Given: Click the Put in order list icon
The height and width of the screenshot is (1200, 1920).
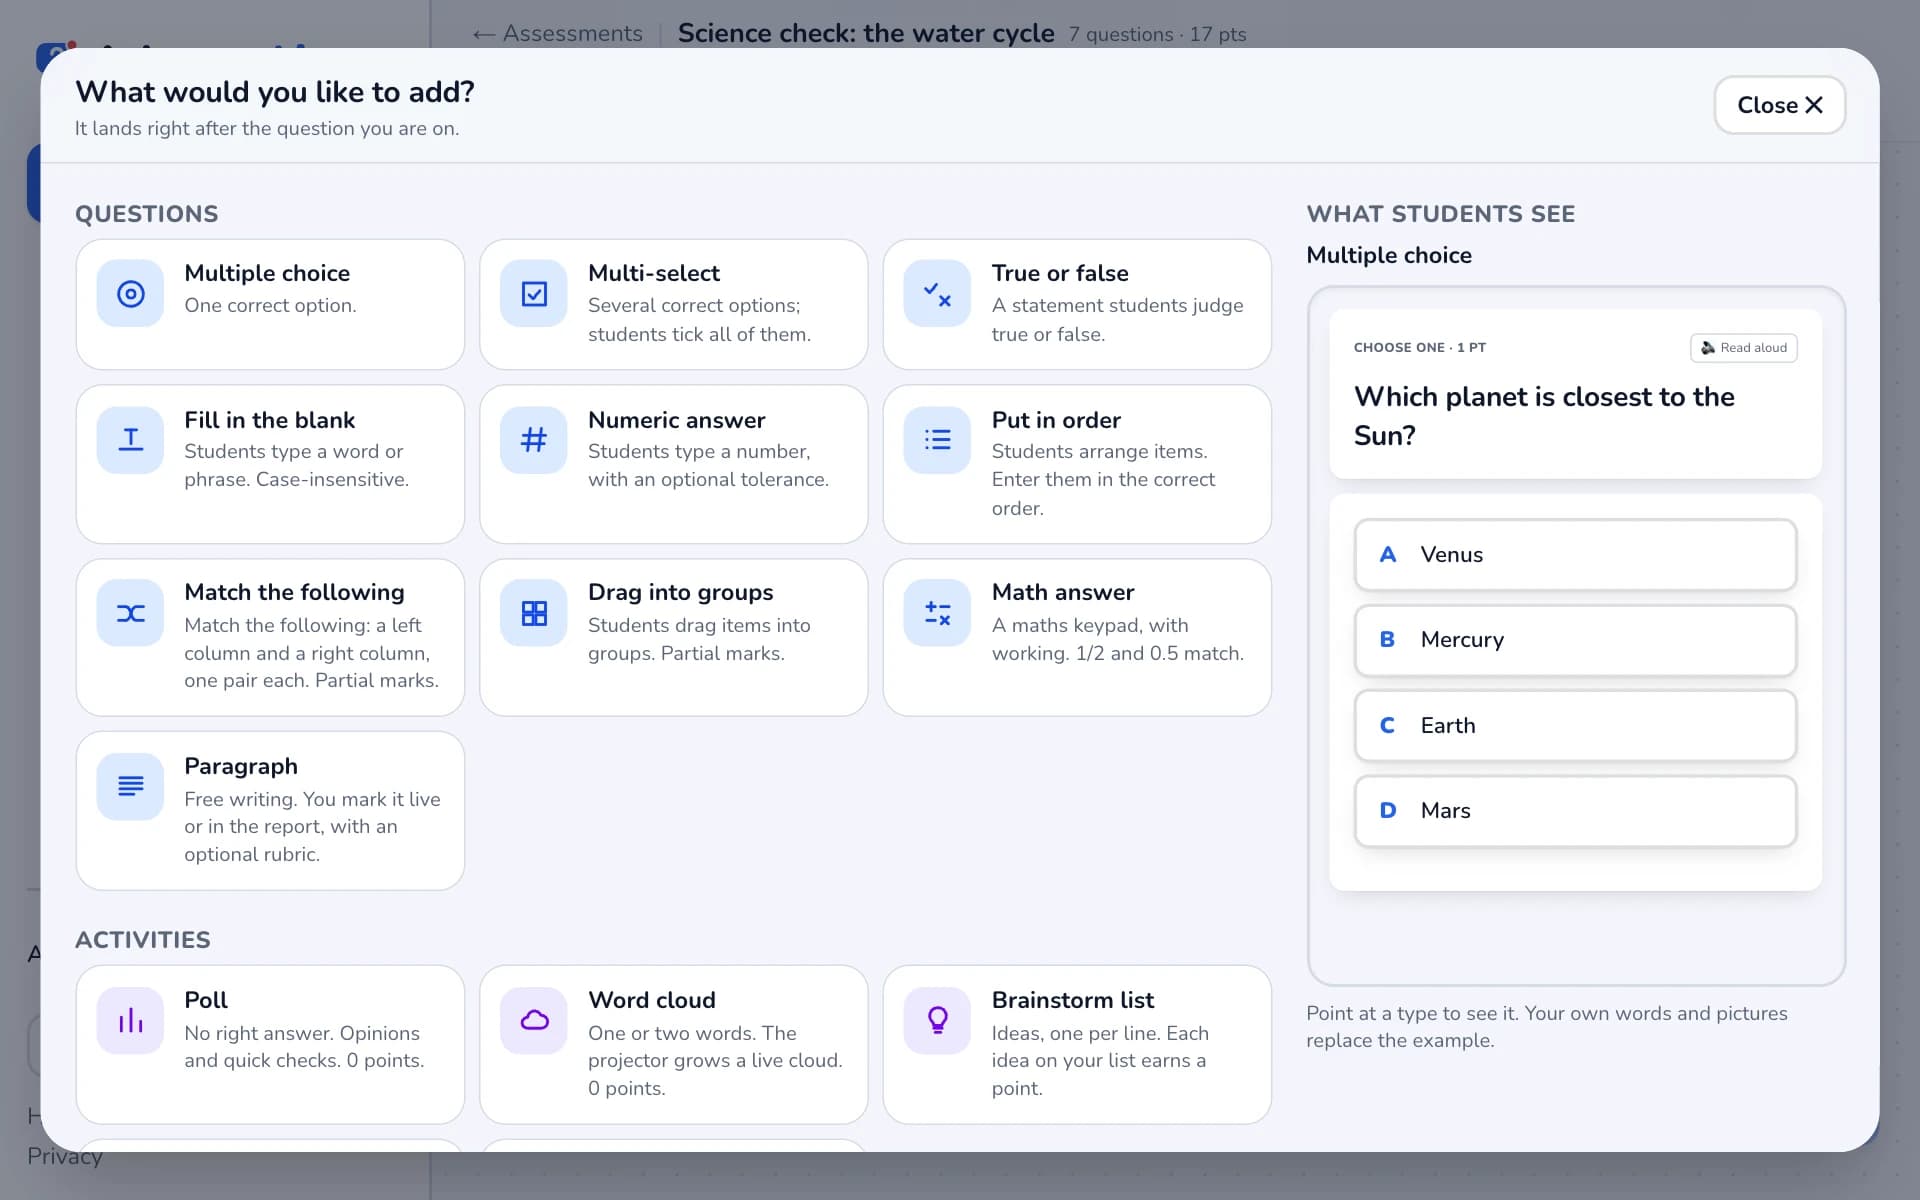Looking at the screenshot, I should click(x=937, y=440).
